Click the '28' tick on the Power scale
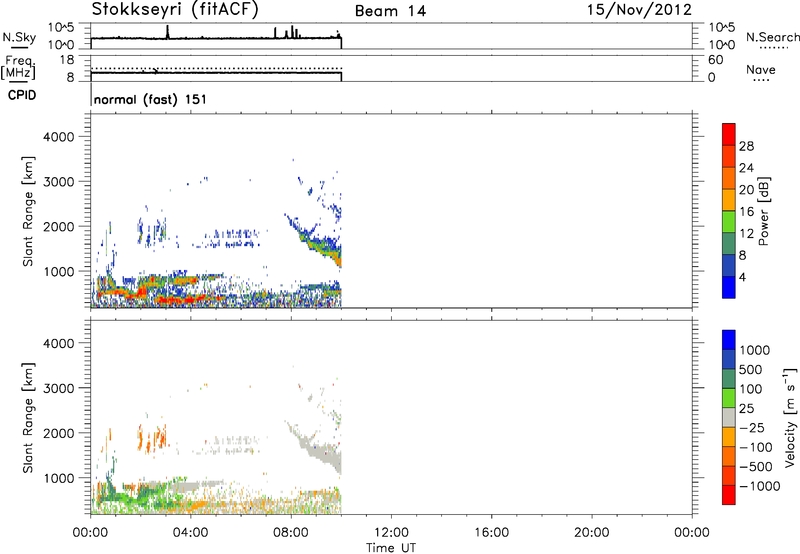This screenshot has height=554, width=800. point(746,146)
